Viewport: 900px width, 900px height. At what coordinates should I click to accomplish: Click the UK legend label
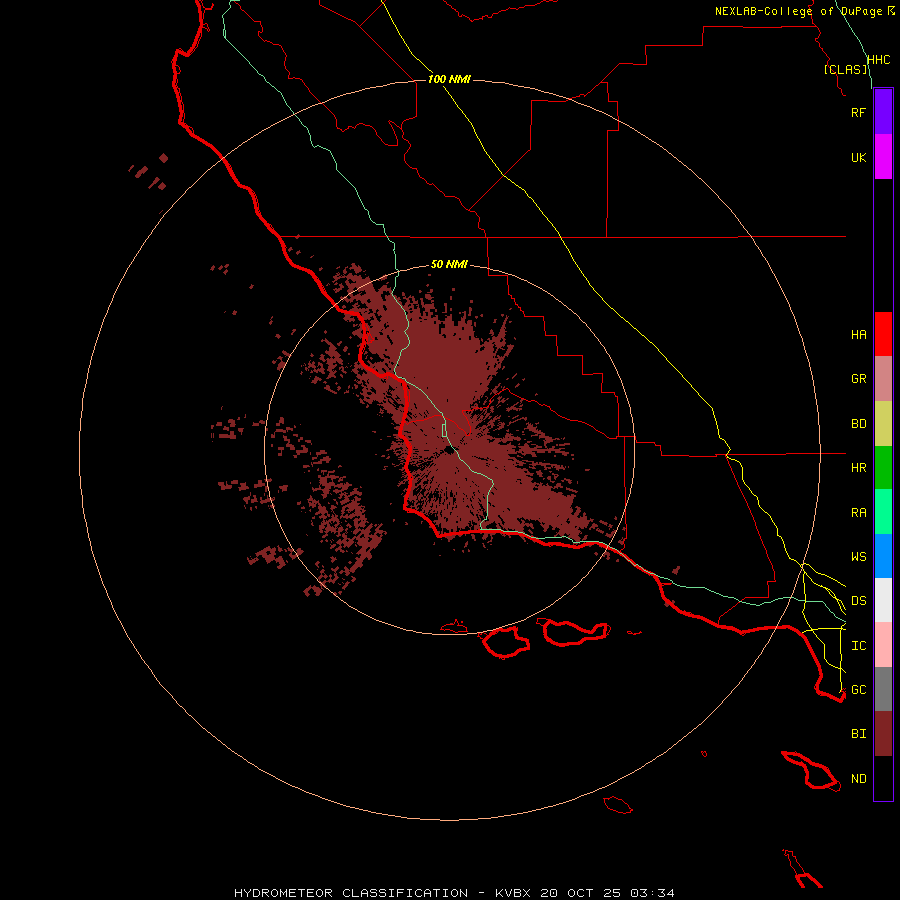[x=858, y=157]
